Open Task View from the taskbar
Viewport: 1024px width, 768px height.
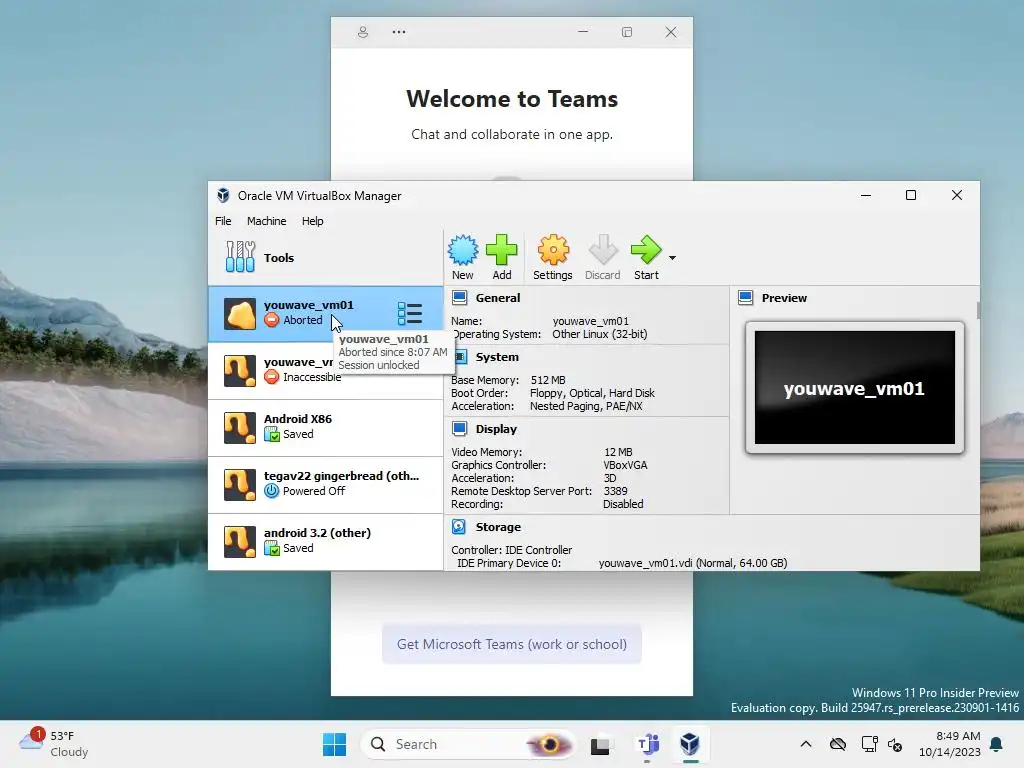click(601, 744)
